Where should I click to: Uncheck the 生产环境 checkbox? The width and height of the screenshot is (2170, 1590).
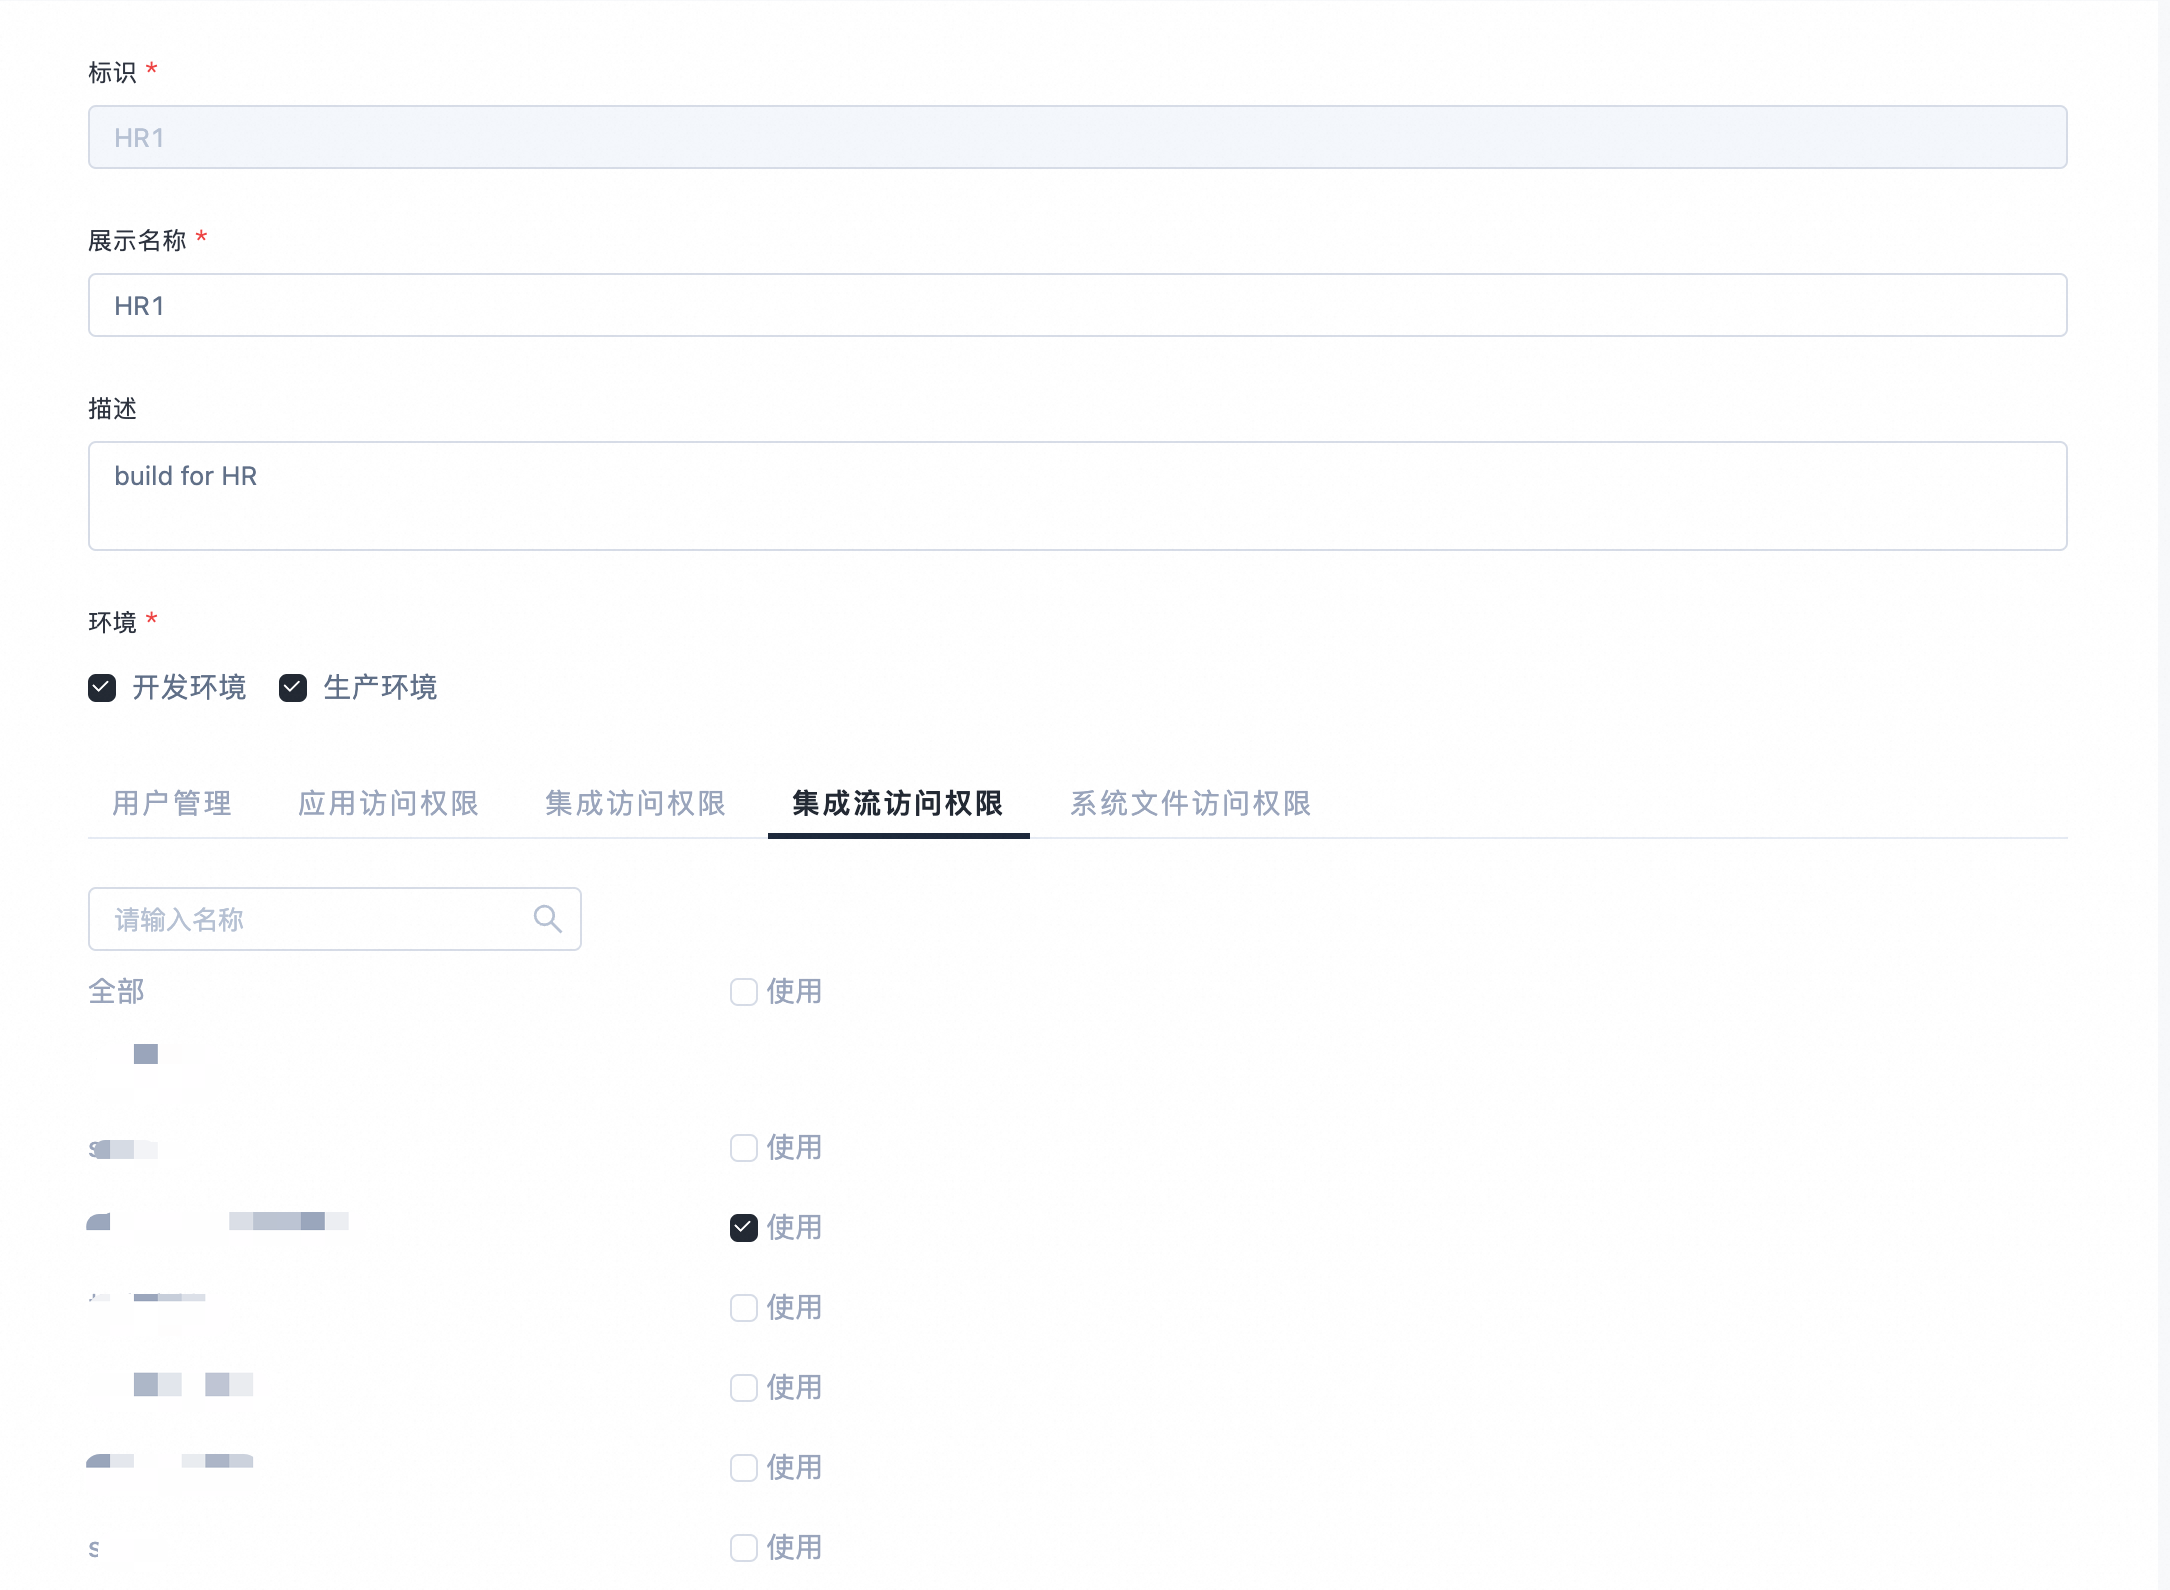pyautogui.click(x=293, y=688)
